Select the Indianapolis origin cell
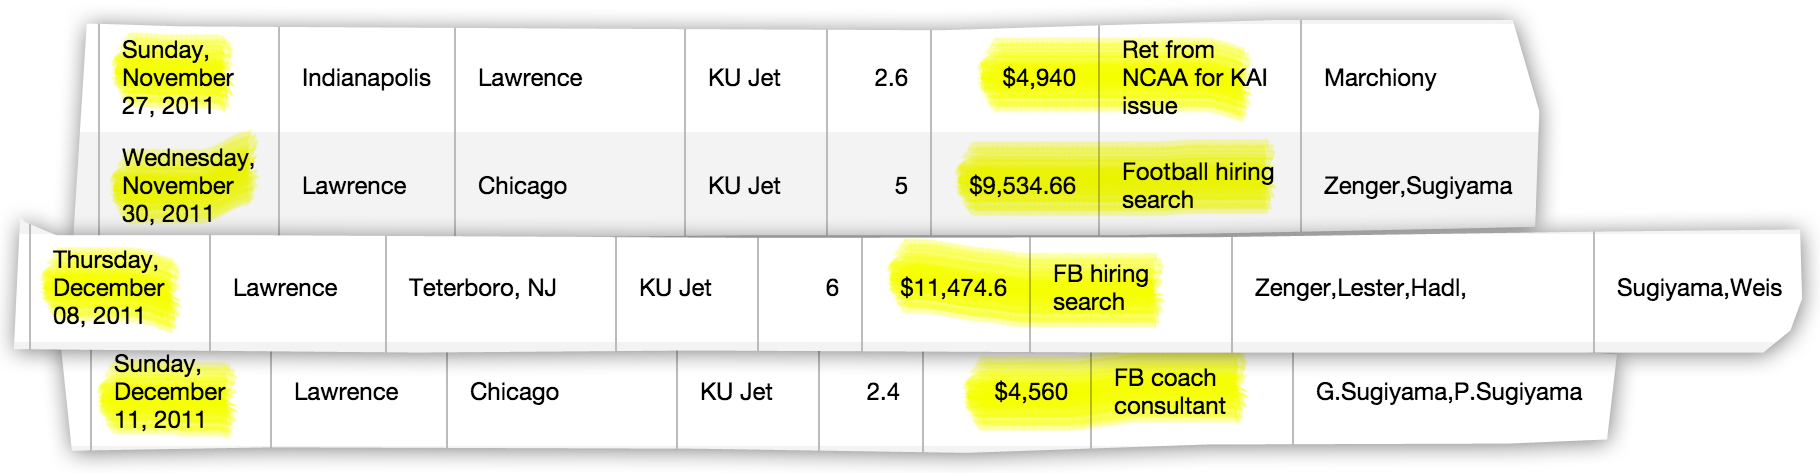Screen dimensions: 1820x473 tap(366, 78)
